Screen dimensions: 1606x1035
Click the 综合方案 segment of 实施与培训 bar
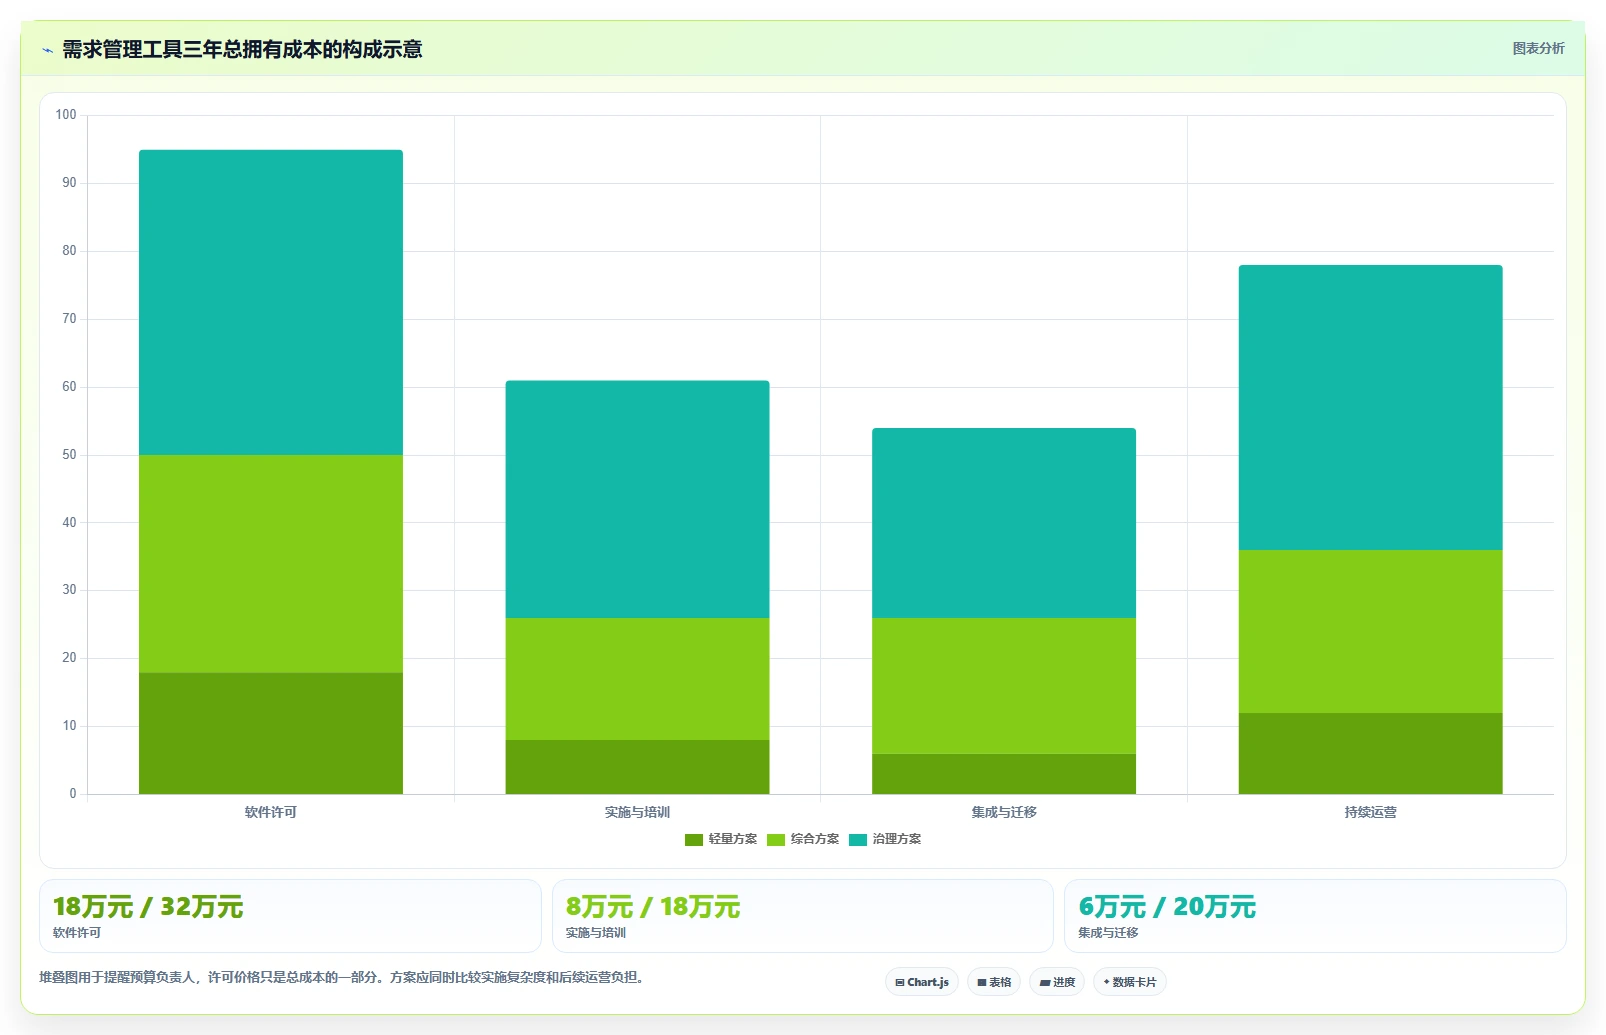(637, 679)
